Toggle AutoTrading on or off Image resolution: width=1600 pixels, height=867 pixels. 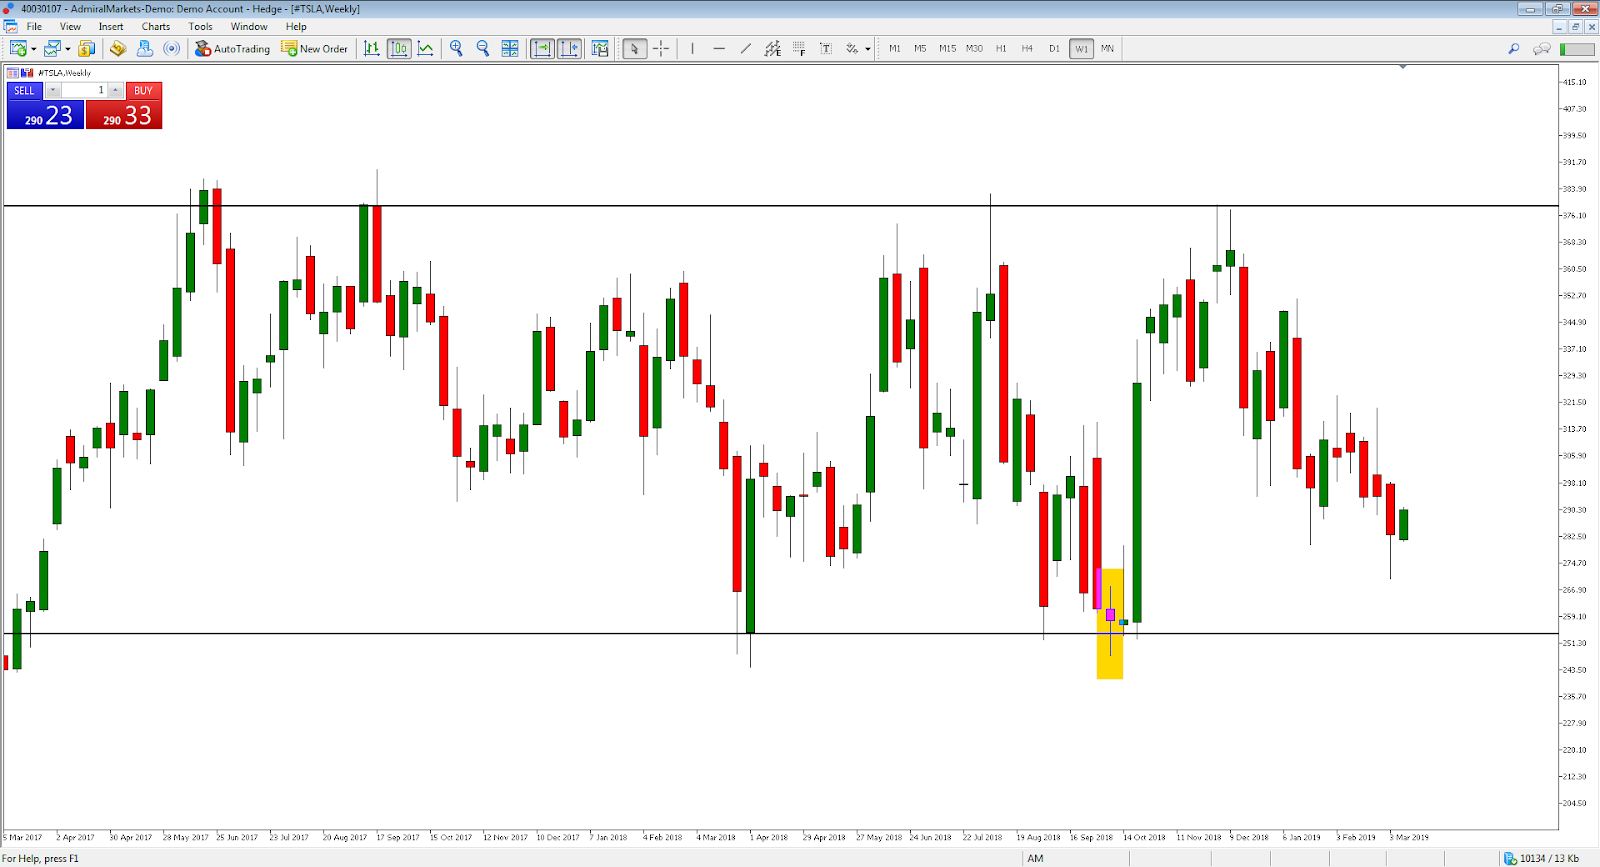232,48
